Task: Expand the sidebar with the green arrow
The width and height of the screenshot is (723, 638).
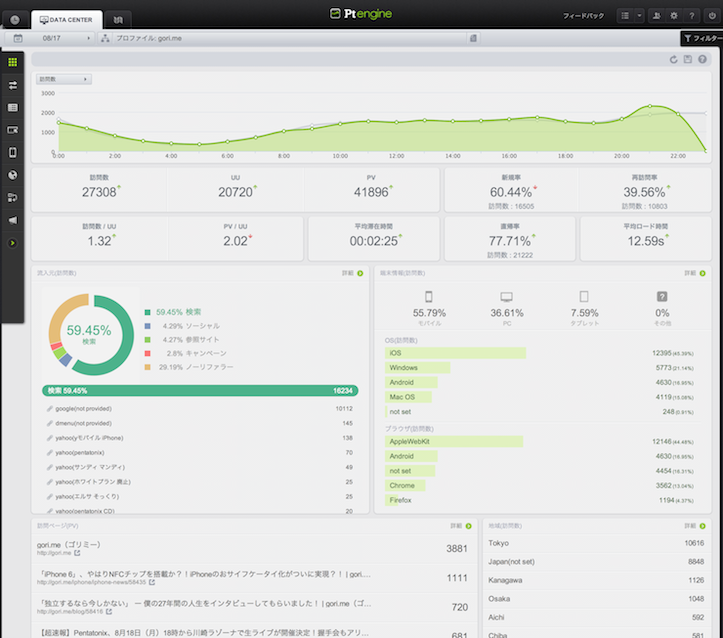Action: point(13,243)
